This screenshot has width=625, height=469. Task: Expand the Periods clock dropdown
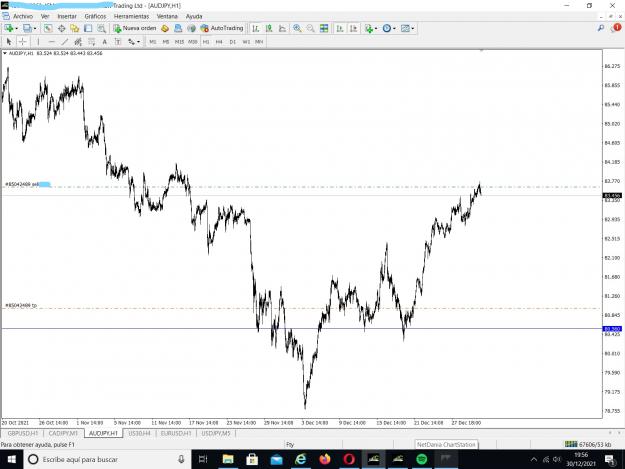(394, 28)
